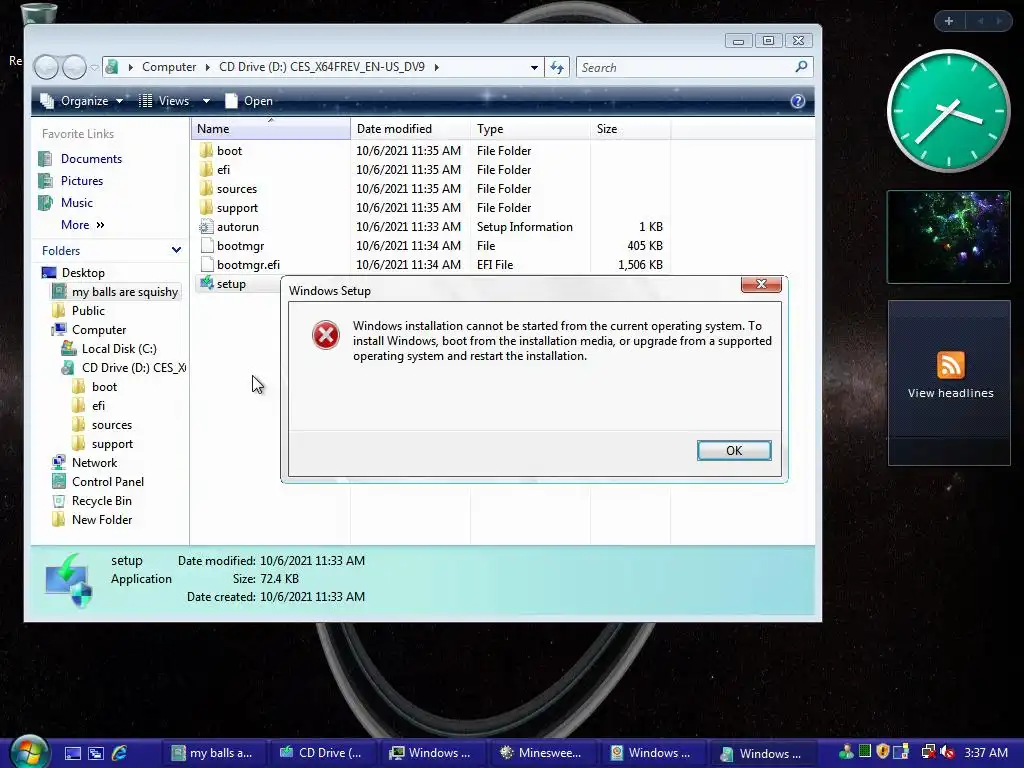Open the recent pages dropdown arrow
Image resolution: width=1024 pixels, height=768 pixels.
coord(95,67)
